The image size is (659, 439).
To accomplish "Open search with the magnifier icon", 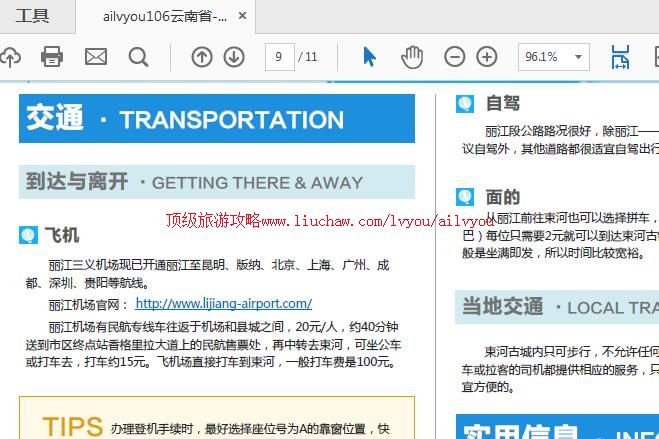I will point(139,57).
